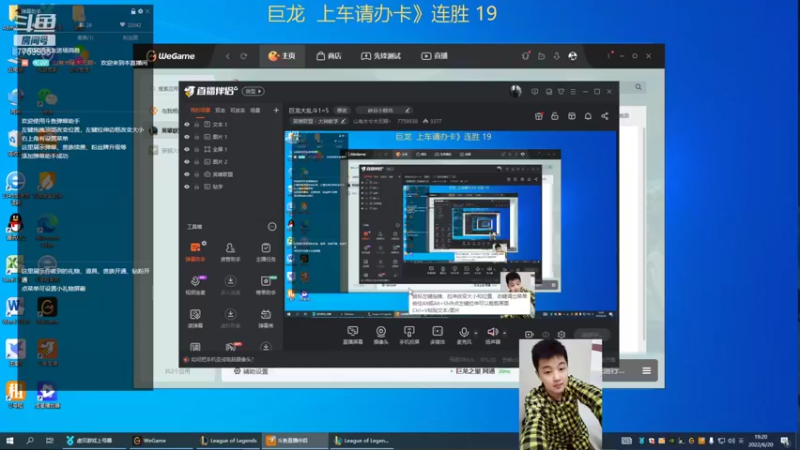Collapse the toolbox with the minus circle
The height and width of the screenshot is (450, 800).
pos(272,227)
